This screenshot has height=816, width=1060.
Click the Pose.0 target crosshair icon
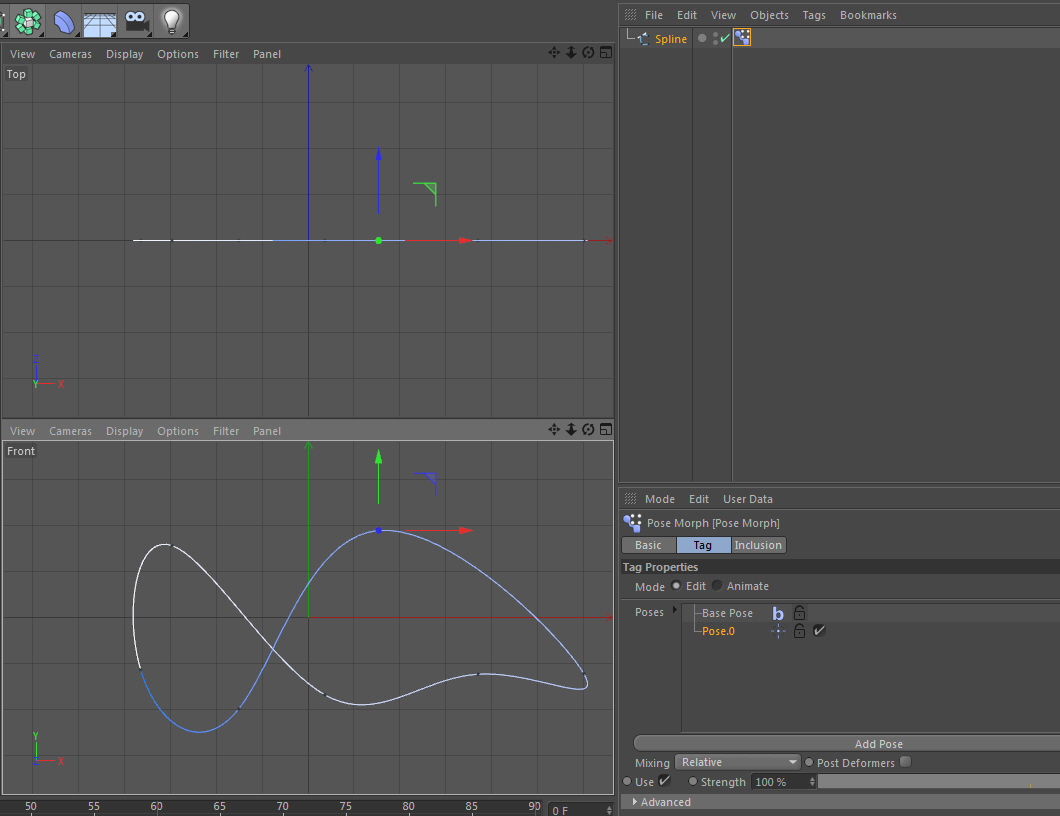tap(778, 631)
